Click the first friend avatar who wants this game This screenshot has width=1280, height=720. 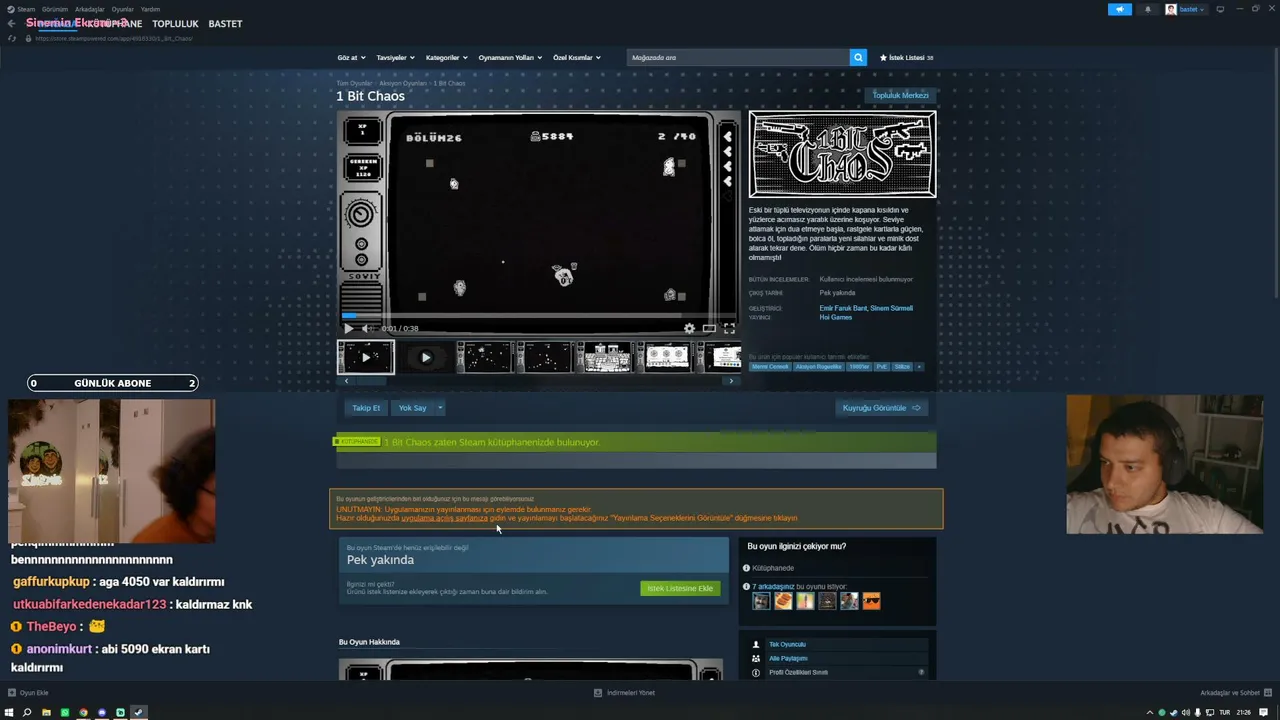(761, 601)
